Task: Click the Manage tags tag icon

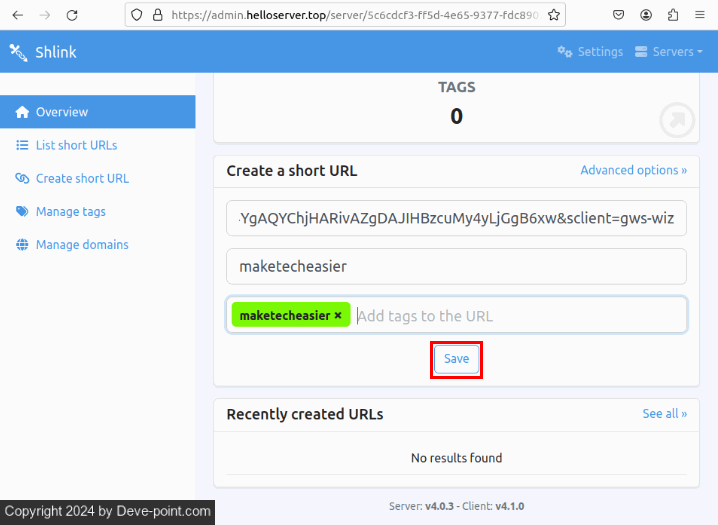Action: pos(22,211)
